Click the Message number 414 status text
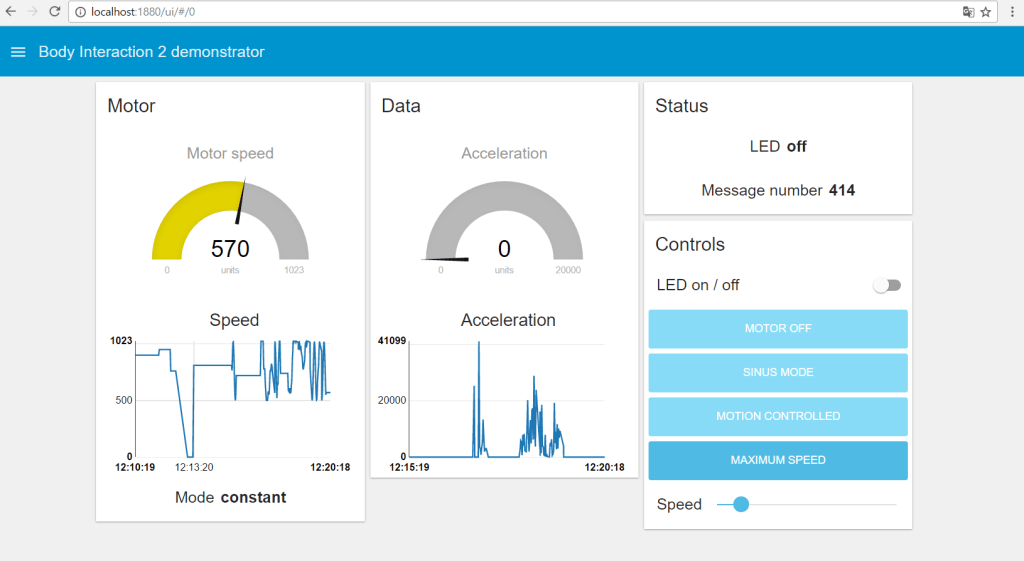The height and width of the screenshot is (561, 1024). click(x=778, y=190)
